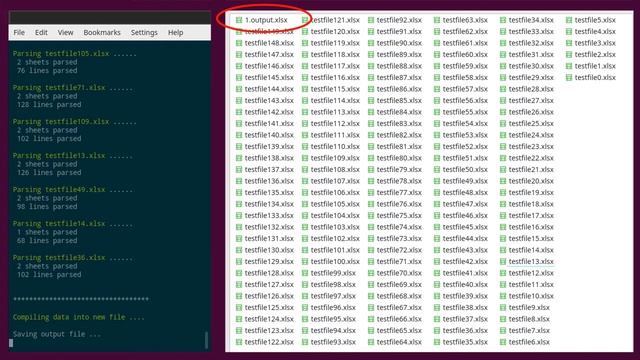
Task: Select file name testfile14.xlsx
Action: [531, 250]
